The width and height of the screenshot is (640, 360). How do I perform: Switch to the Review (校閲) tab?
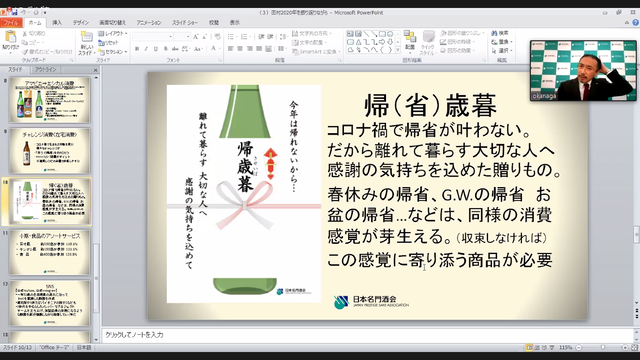213,23
